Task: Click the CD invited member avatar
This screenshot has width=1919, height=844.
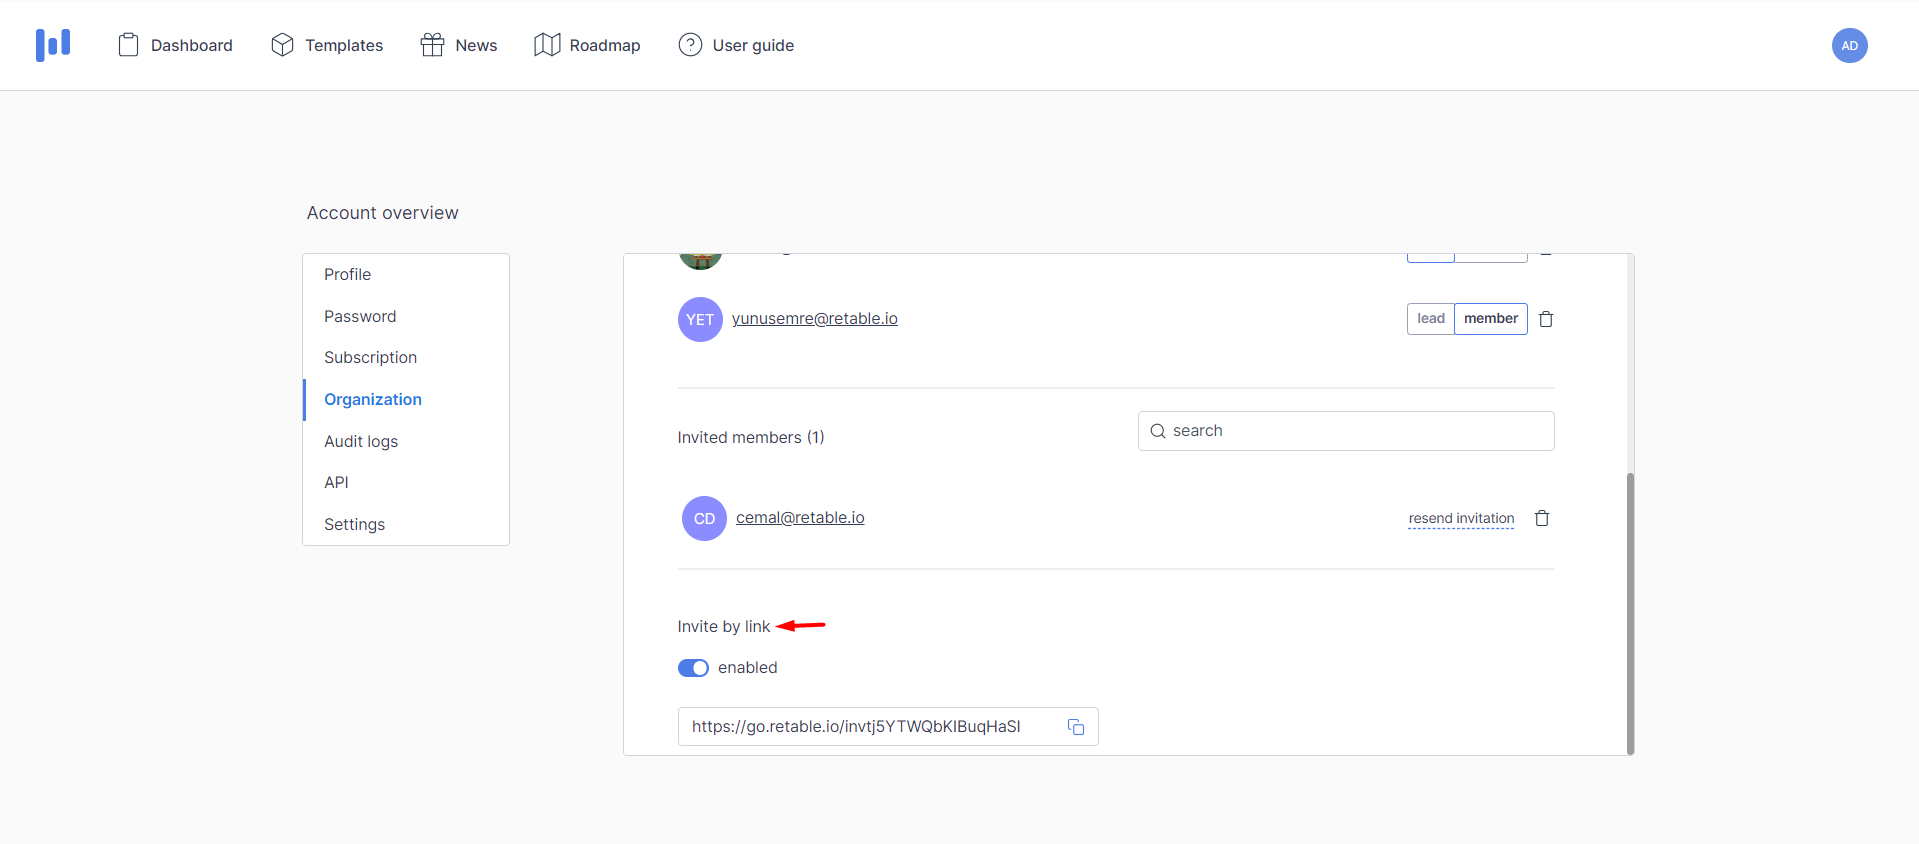Action: [704, 518]
